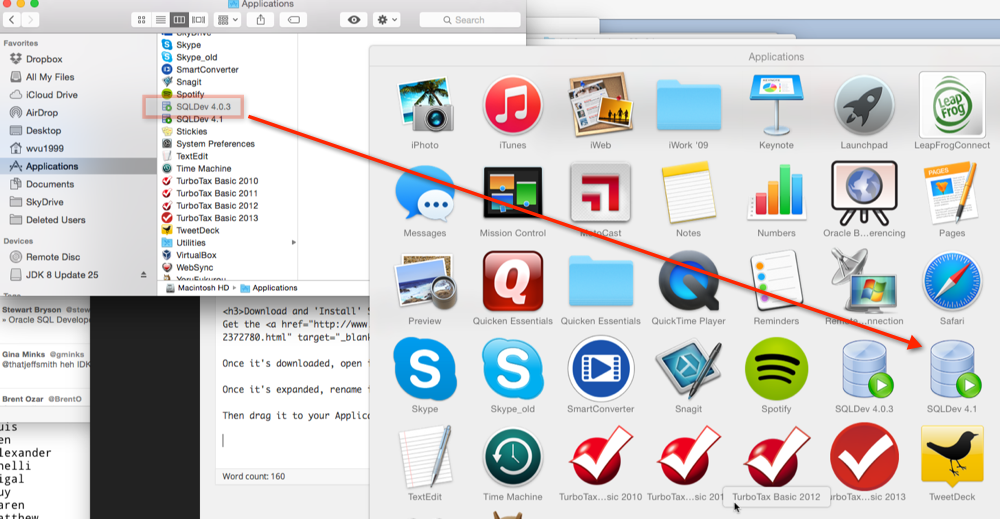Click Finder Quick Look eye button

353,20
